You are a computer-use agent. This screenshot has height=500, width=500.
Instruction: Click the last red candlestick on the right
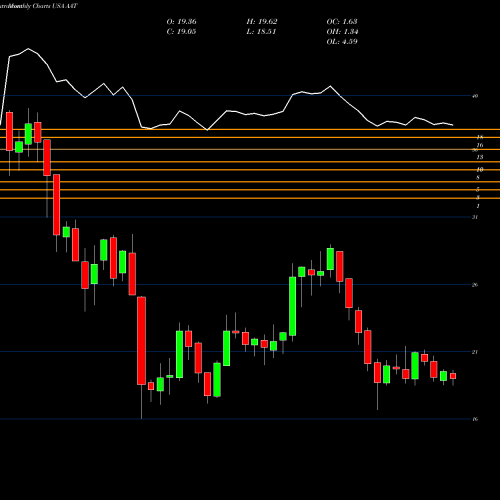pos(453,376)
